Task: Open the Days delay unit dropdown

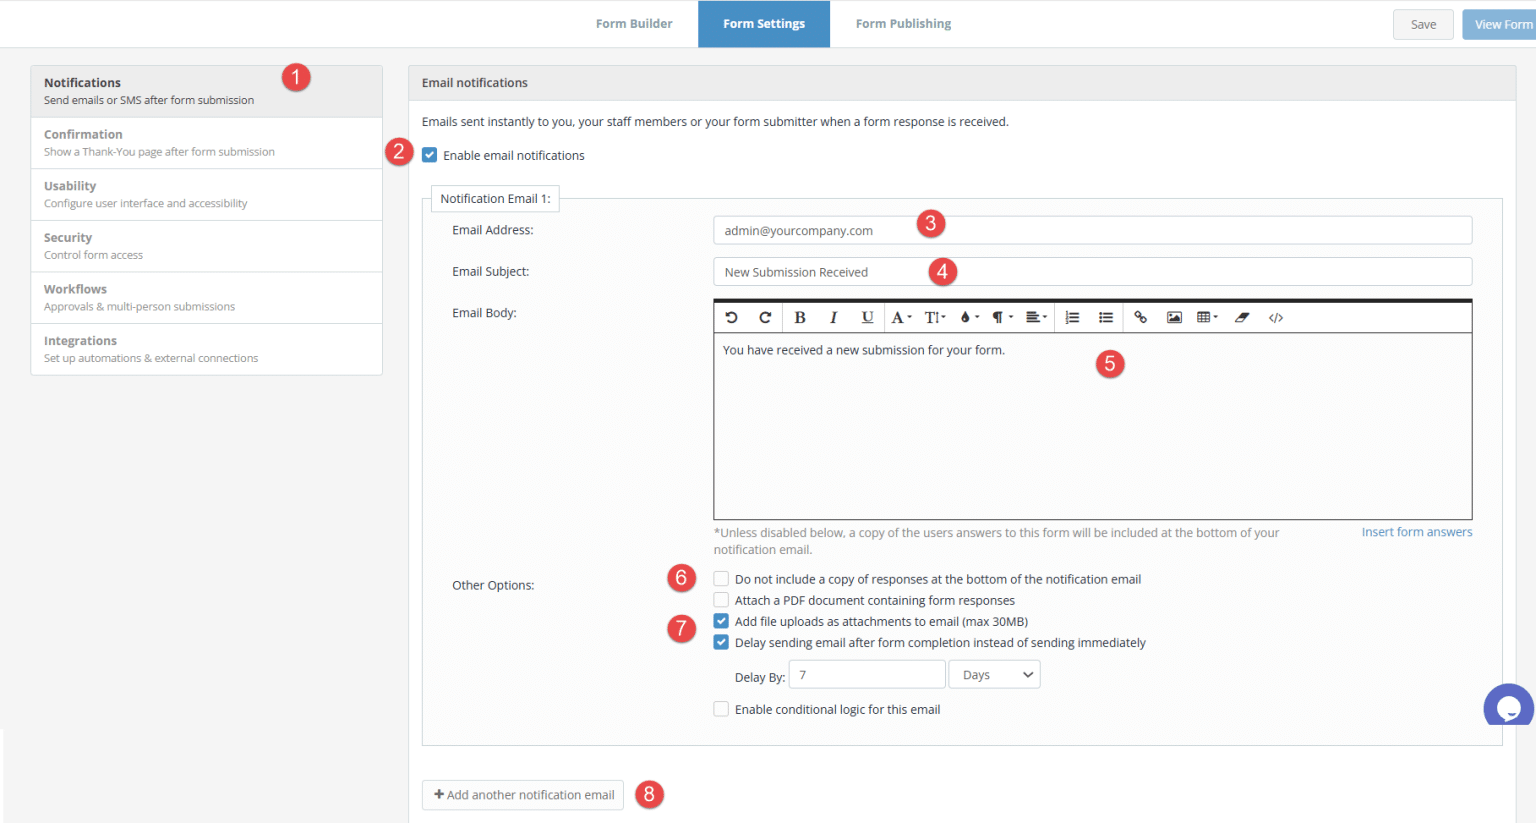Action: tap(993, 674)
